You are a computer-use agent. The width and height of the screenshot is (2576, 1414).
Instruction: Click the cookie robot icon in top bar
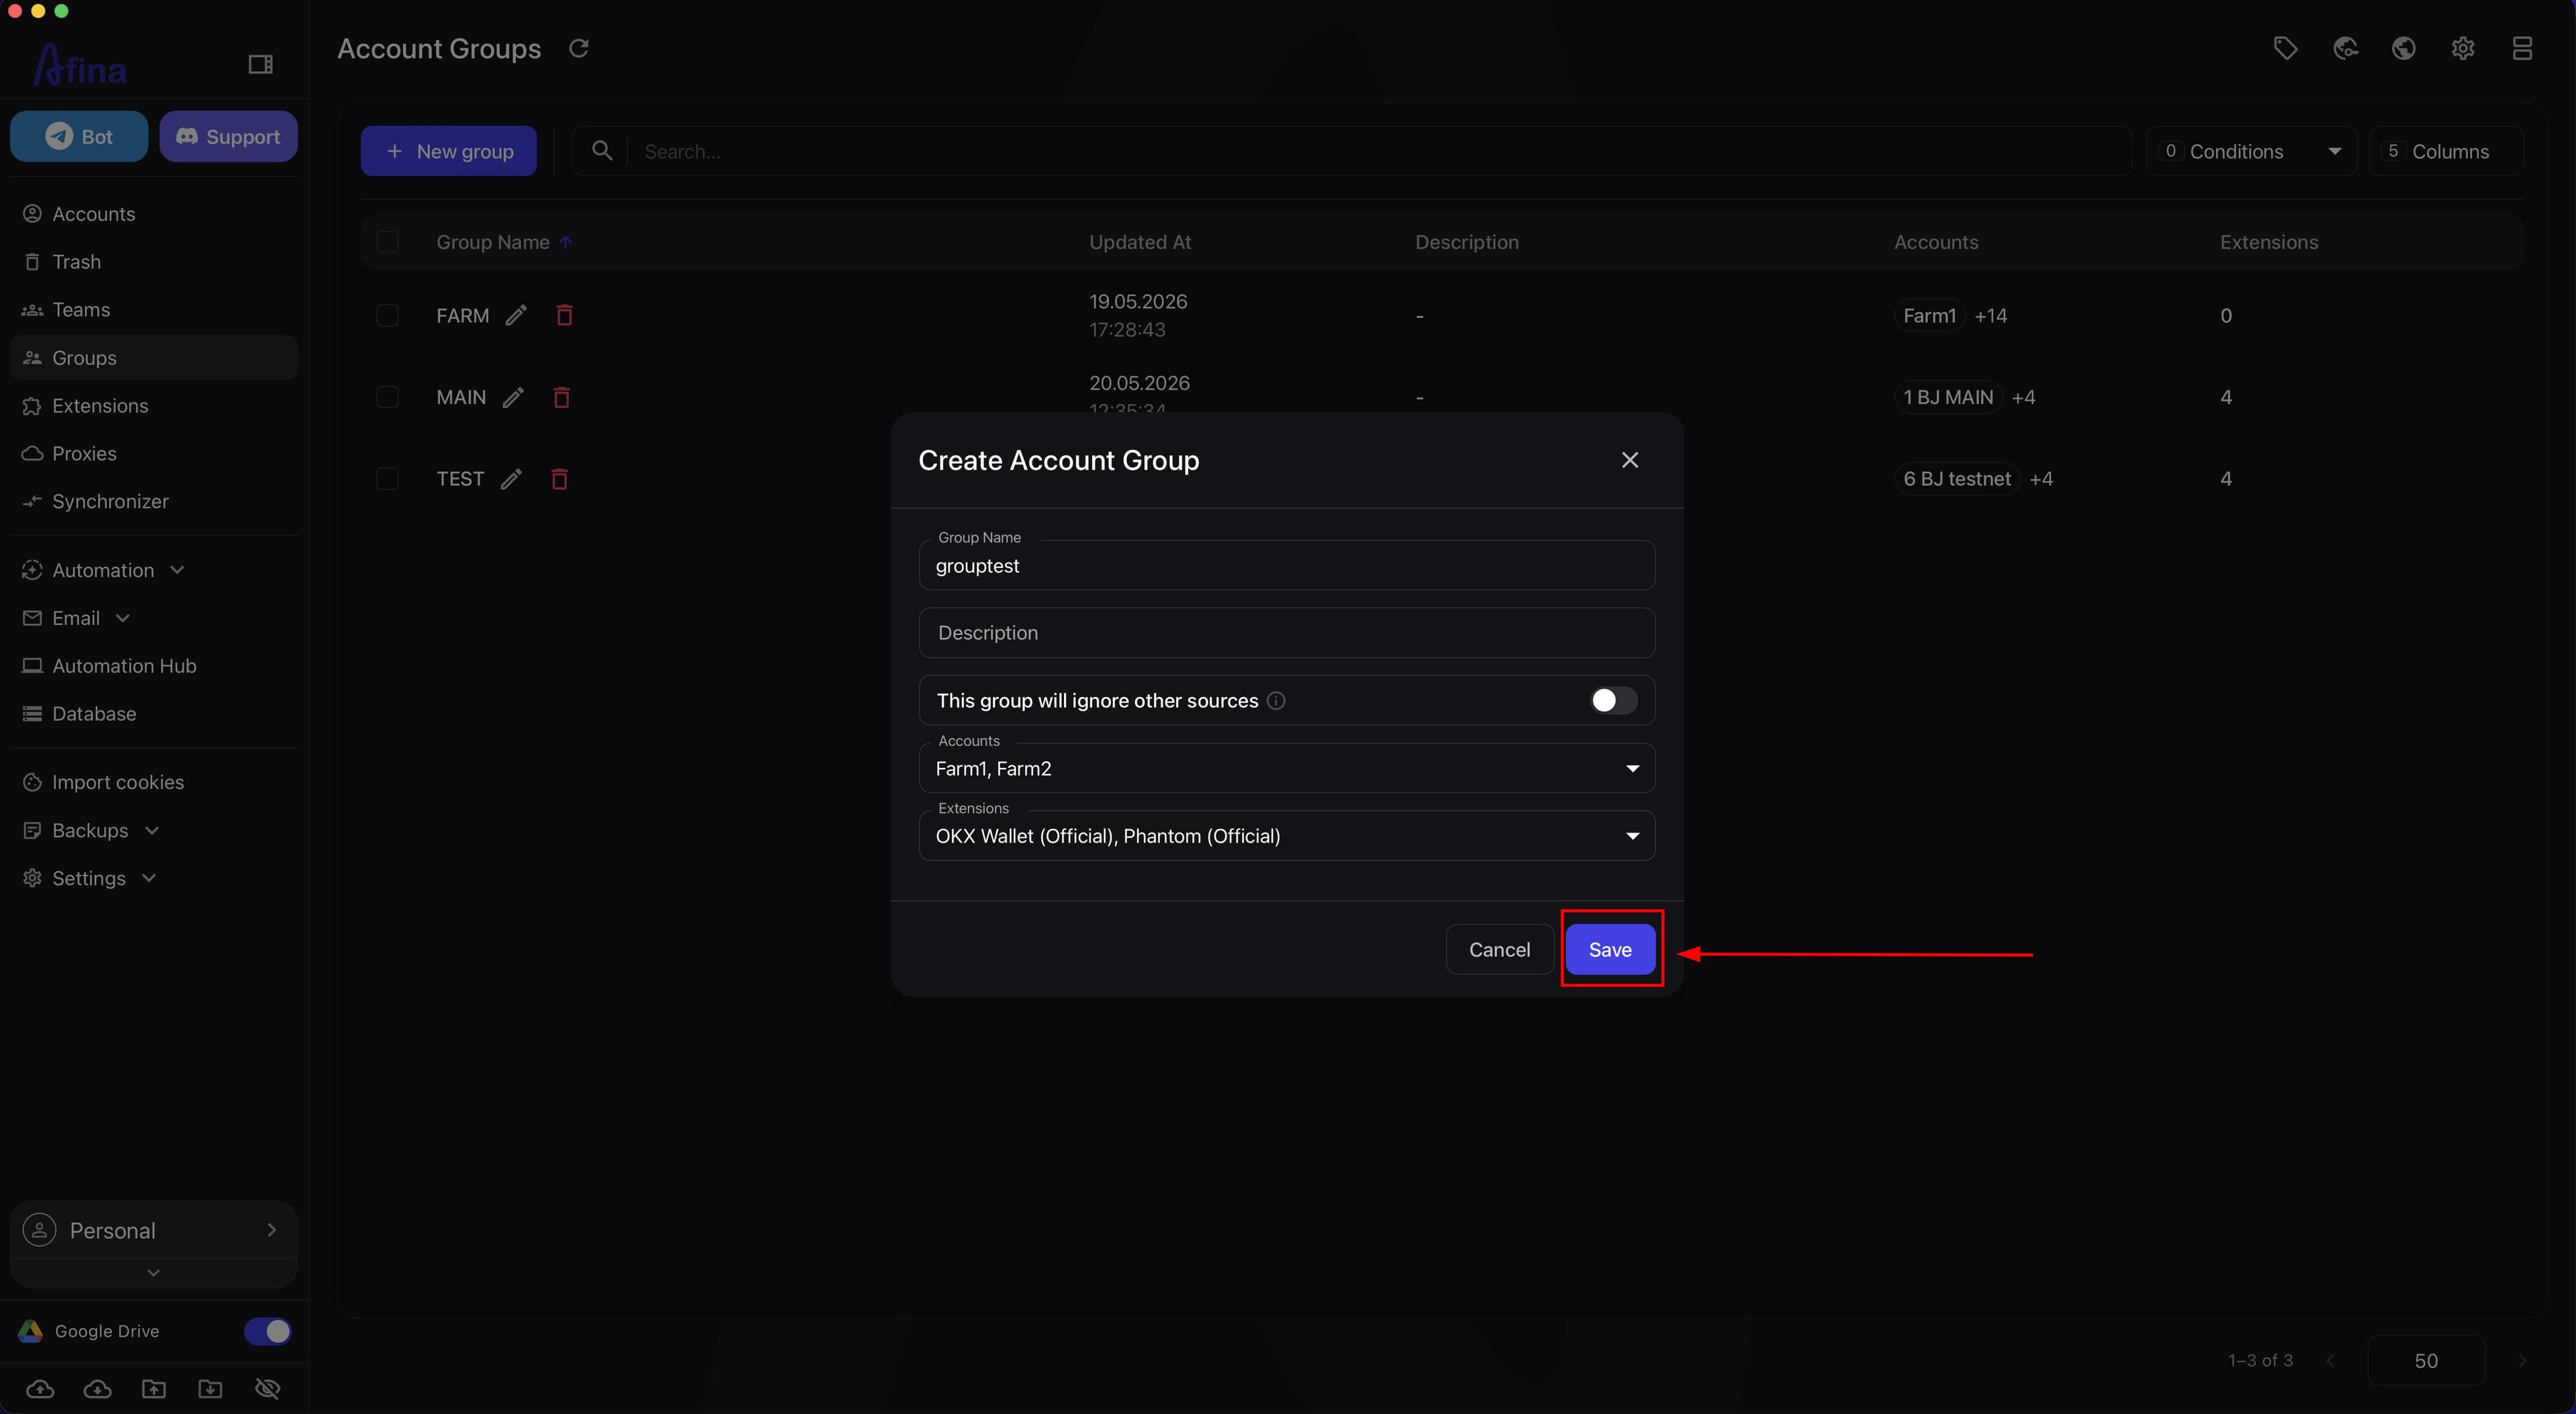(2345, 48)
